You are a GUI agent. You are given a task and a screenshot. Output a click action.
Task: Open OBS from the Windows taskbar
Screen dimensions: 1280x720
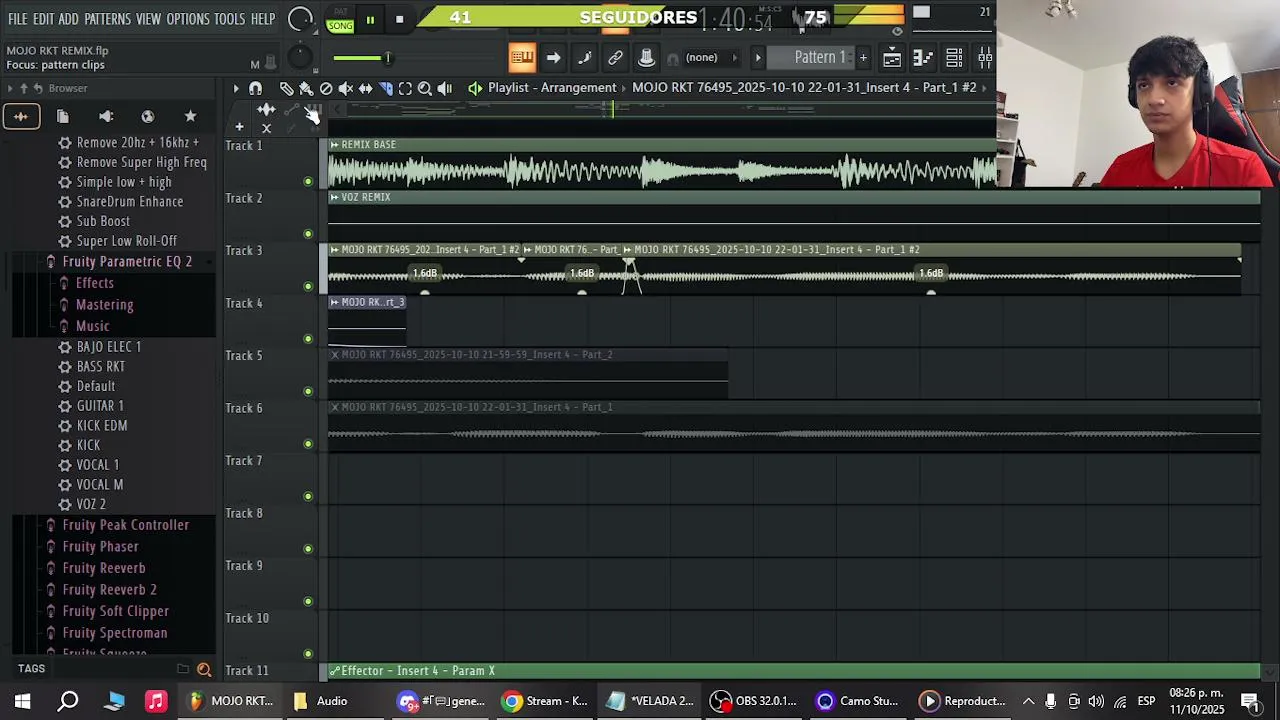pos(755,701)
